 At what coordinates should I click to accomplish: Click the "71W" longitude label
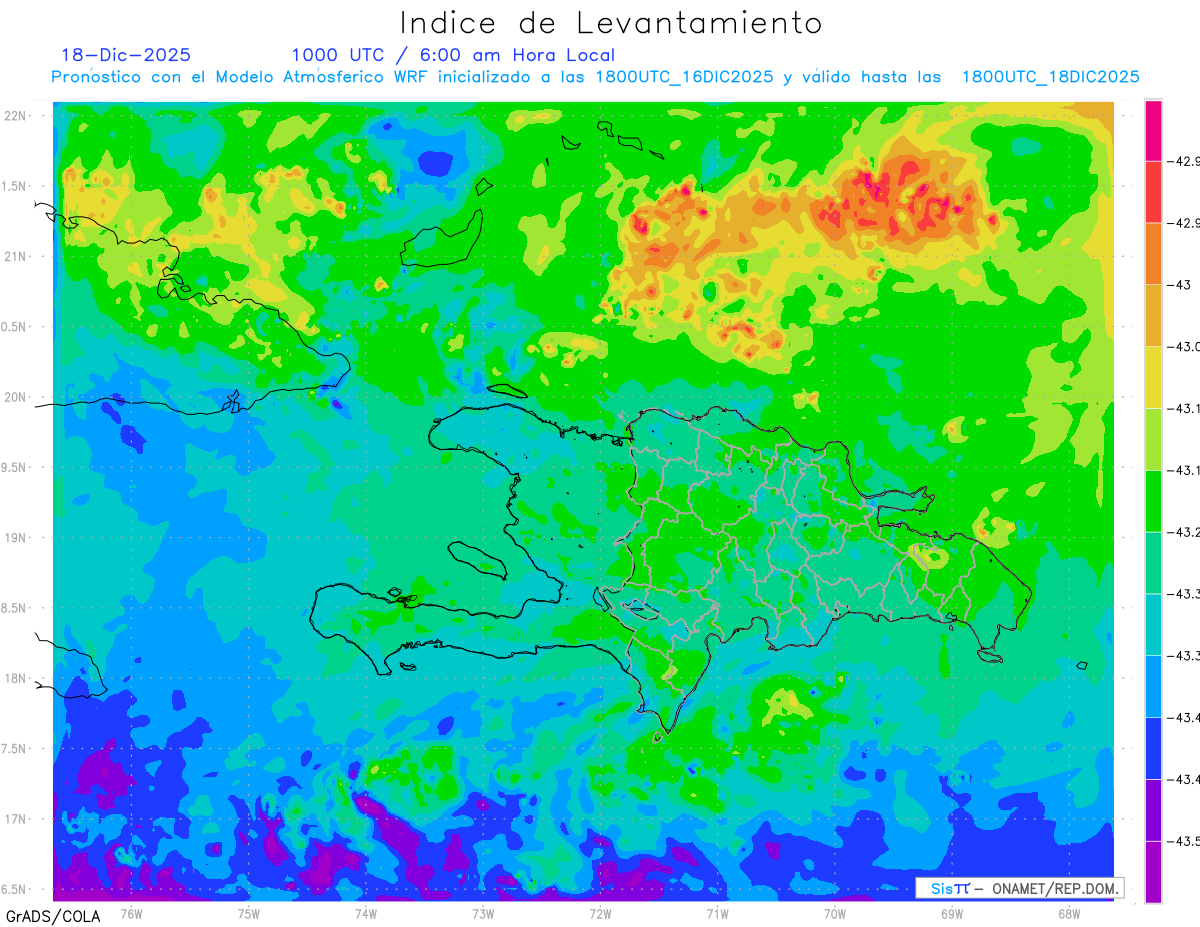coord(717,914)
